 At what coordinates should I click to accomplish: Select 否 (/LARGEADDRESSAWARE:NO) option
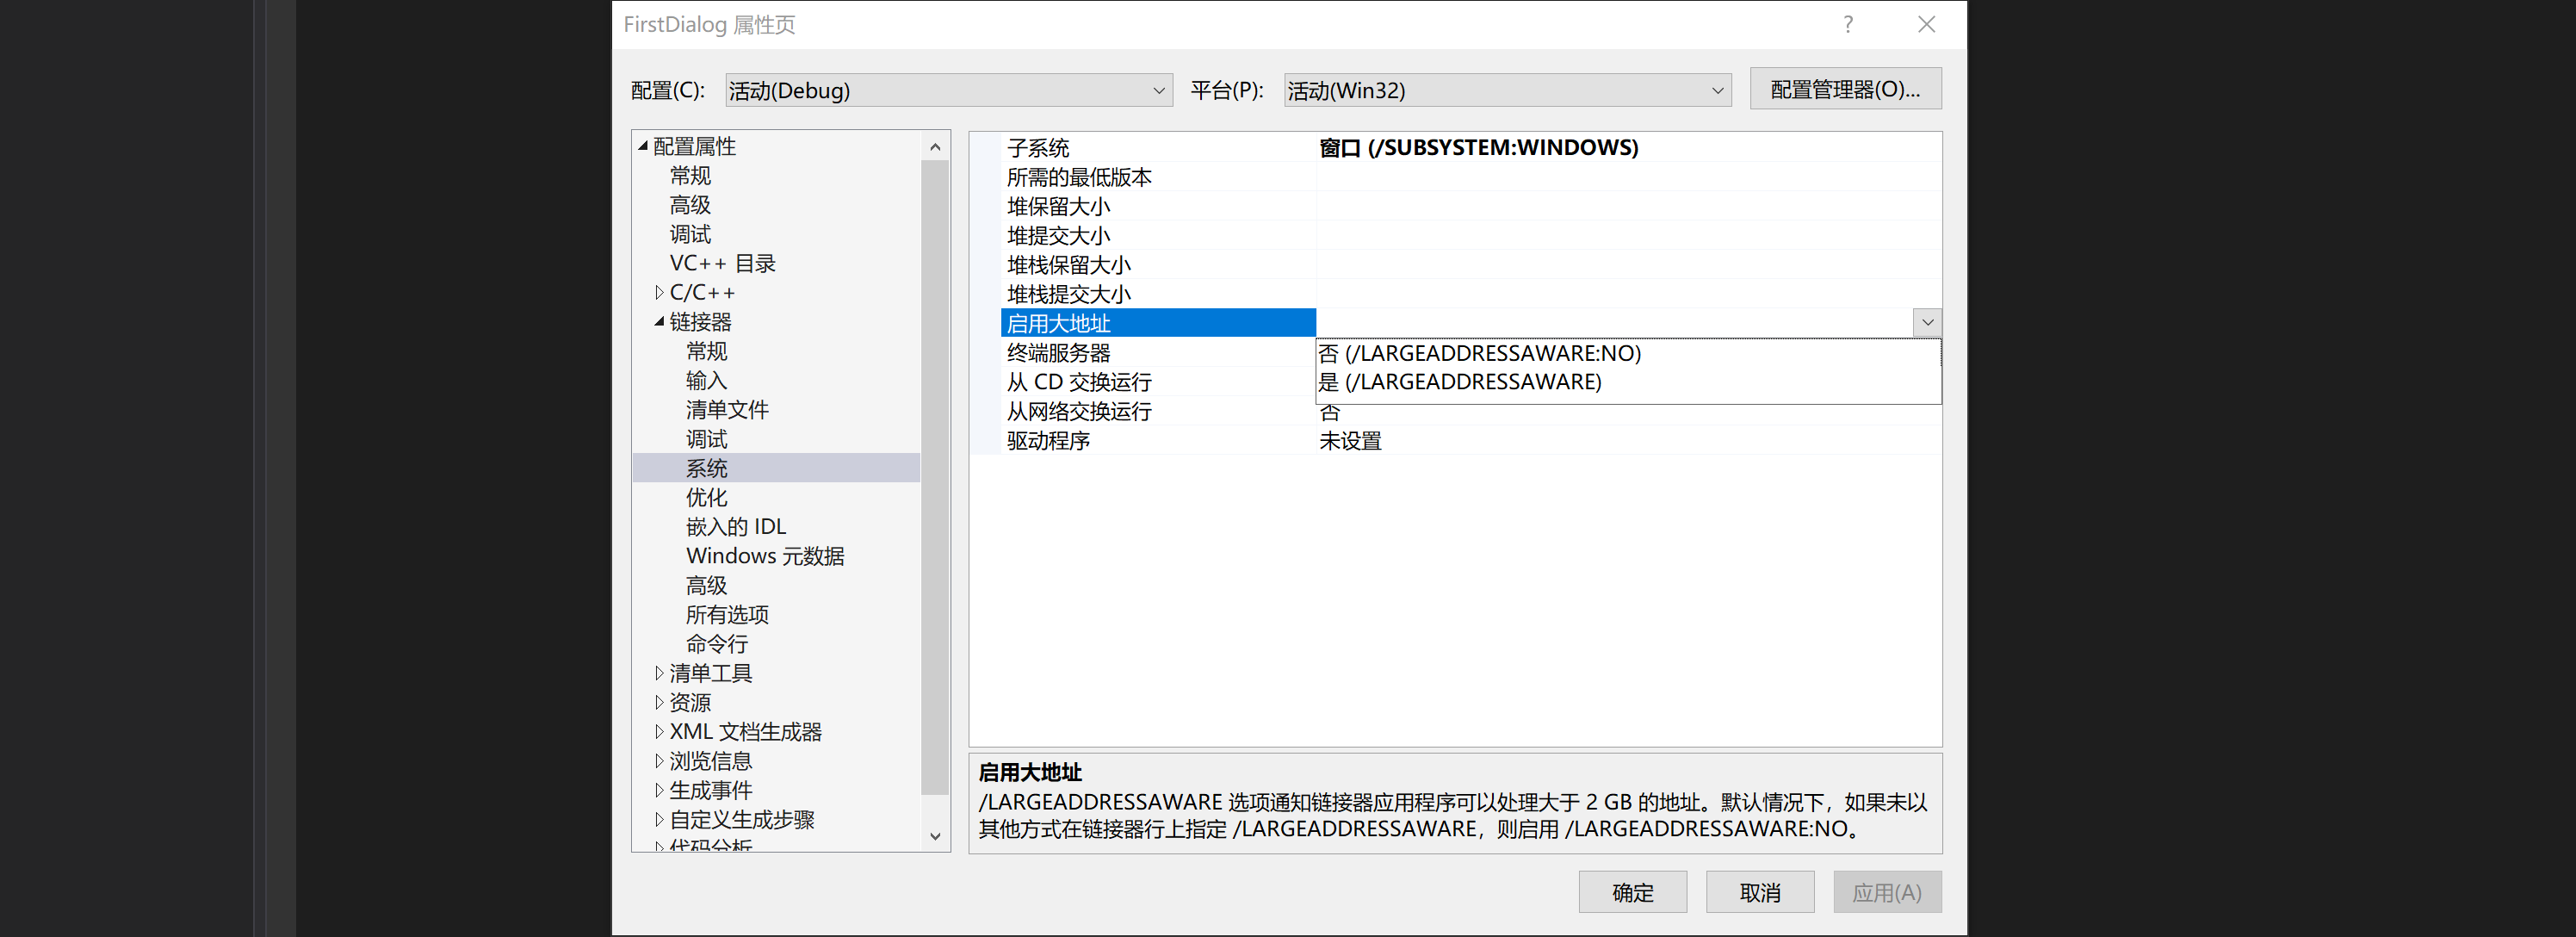click(1479, 353)
